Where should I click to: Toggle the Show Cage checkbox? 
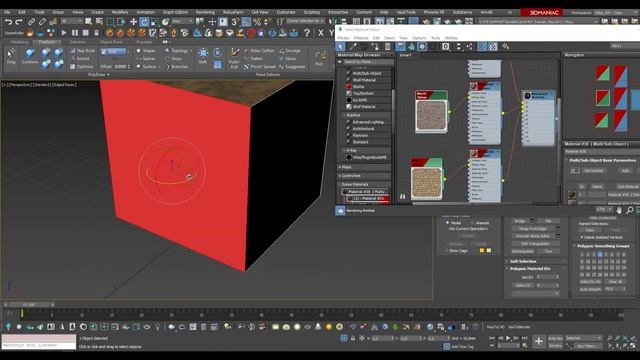pos(446,251)
